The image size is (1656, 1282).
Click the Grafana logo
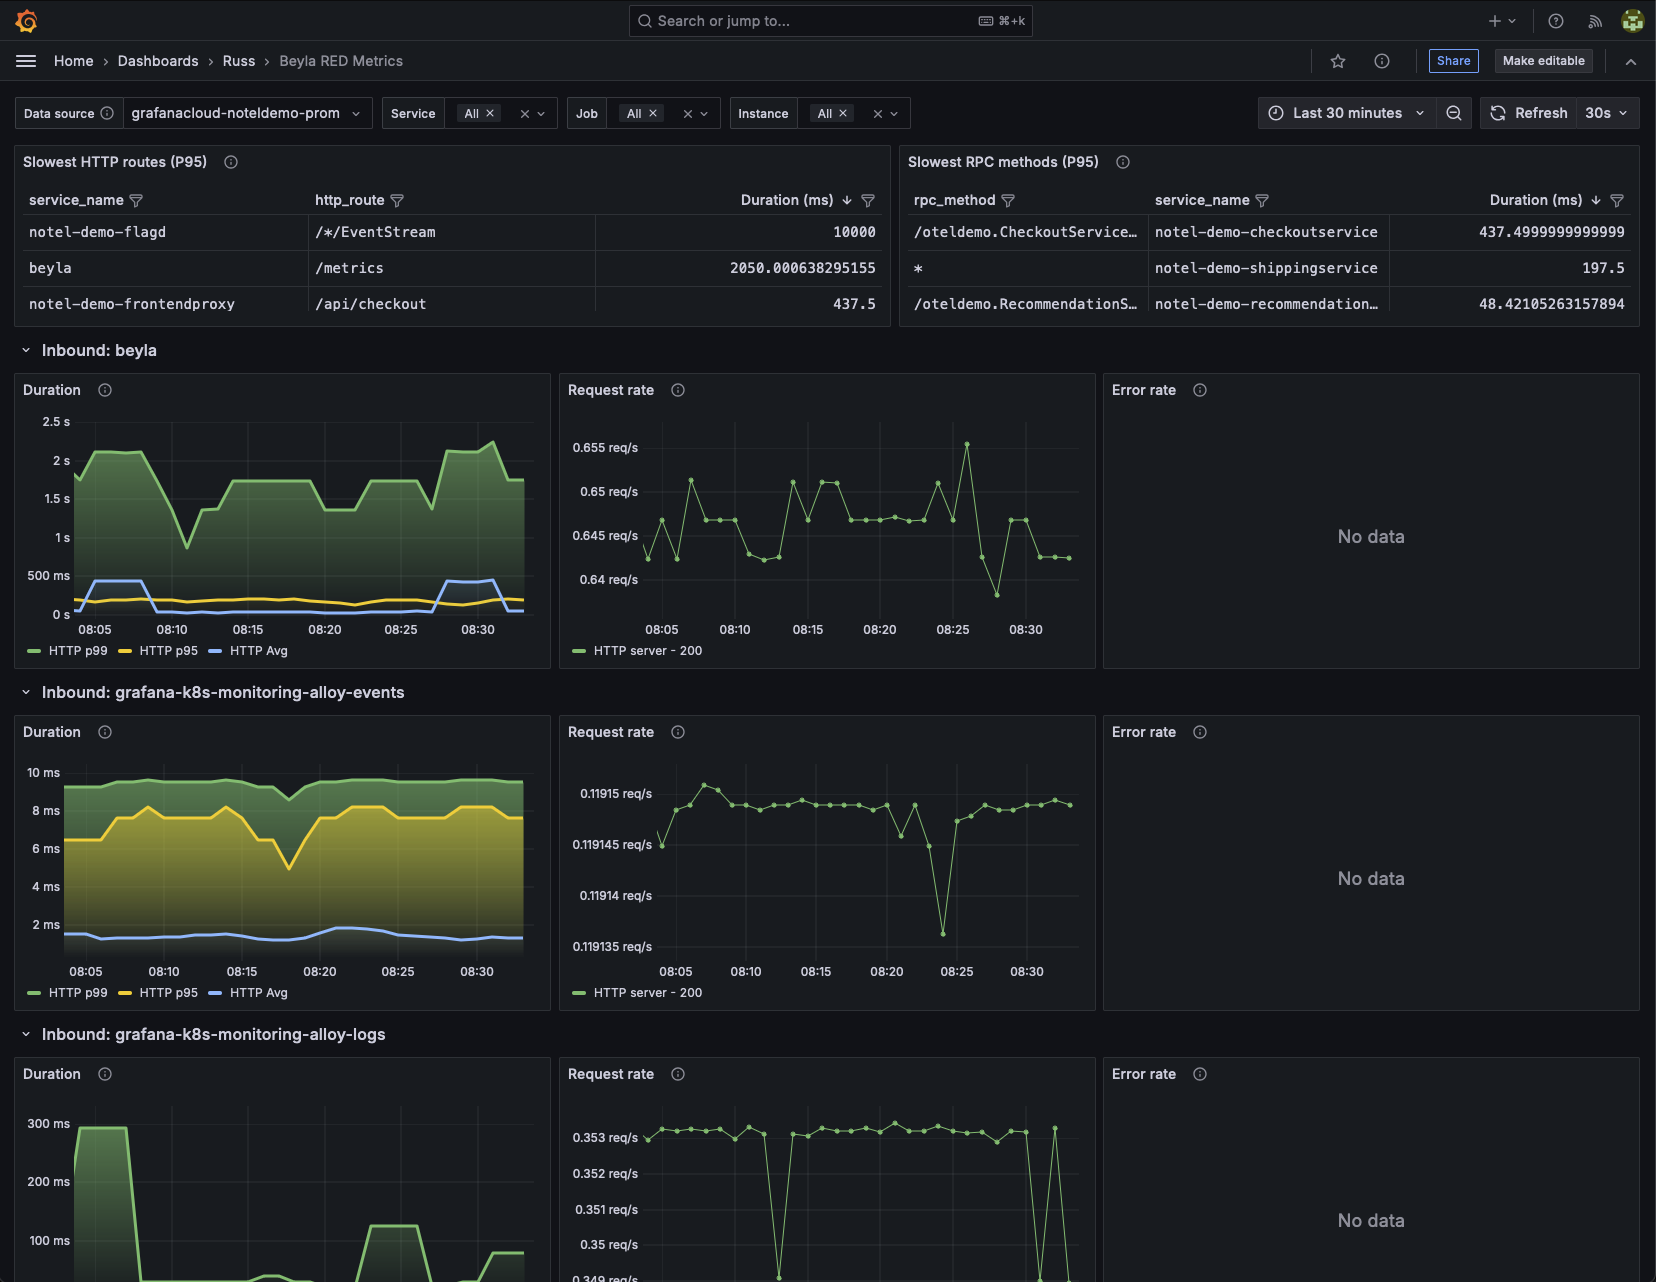point(26,20)
